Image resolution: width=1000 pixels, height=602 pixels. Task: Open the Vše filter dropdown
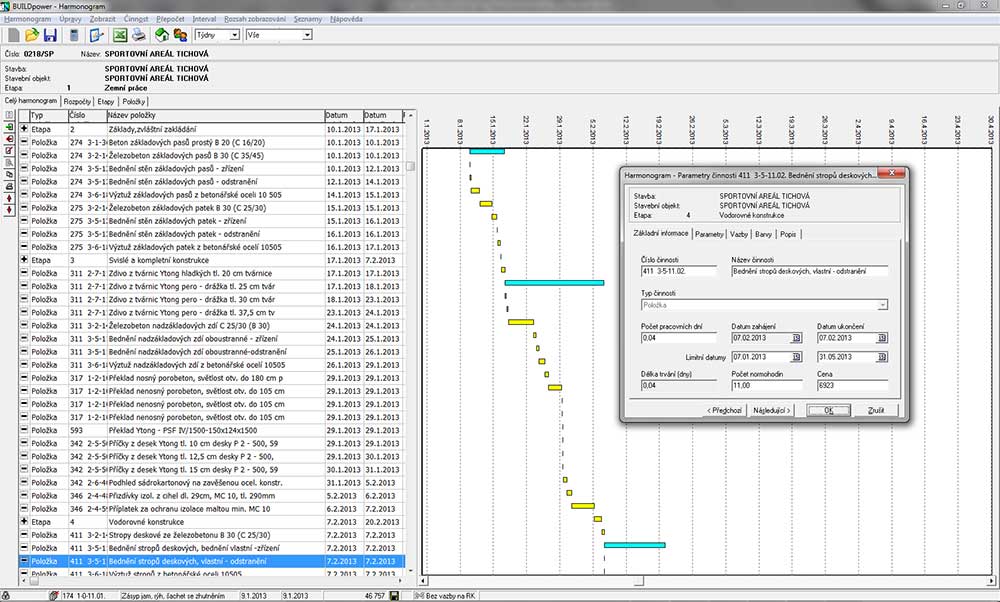point(307,35)
